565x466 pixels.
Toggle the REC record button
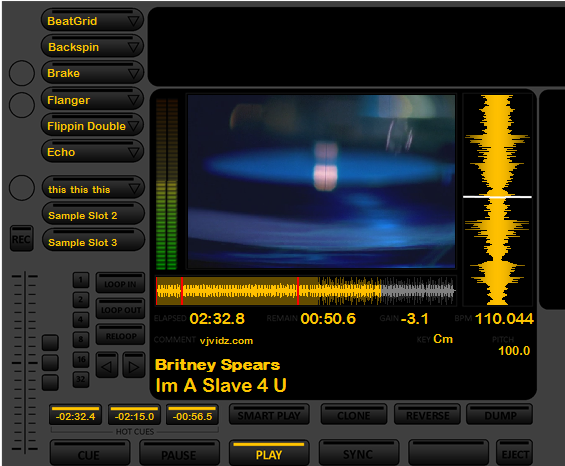[22, 238]
